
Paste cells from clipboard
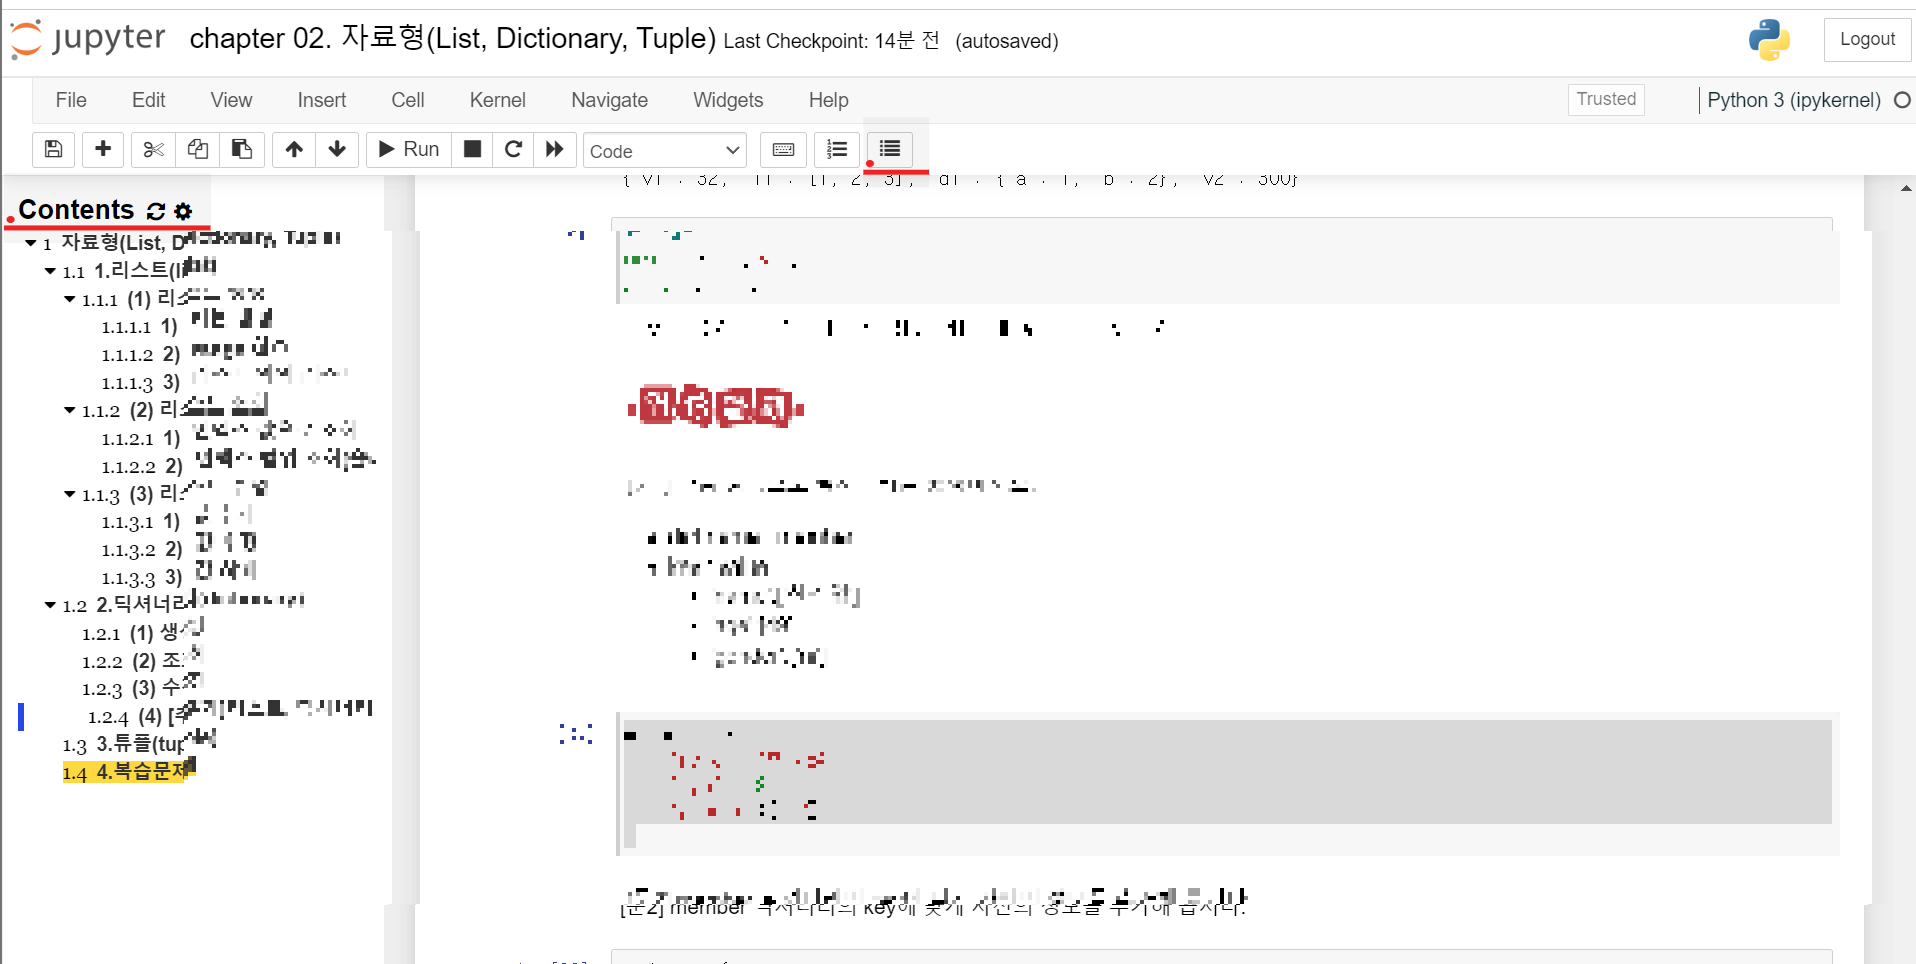coord(241,149)
